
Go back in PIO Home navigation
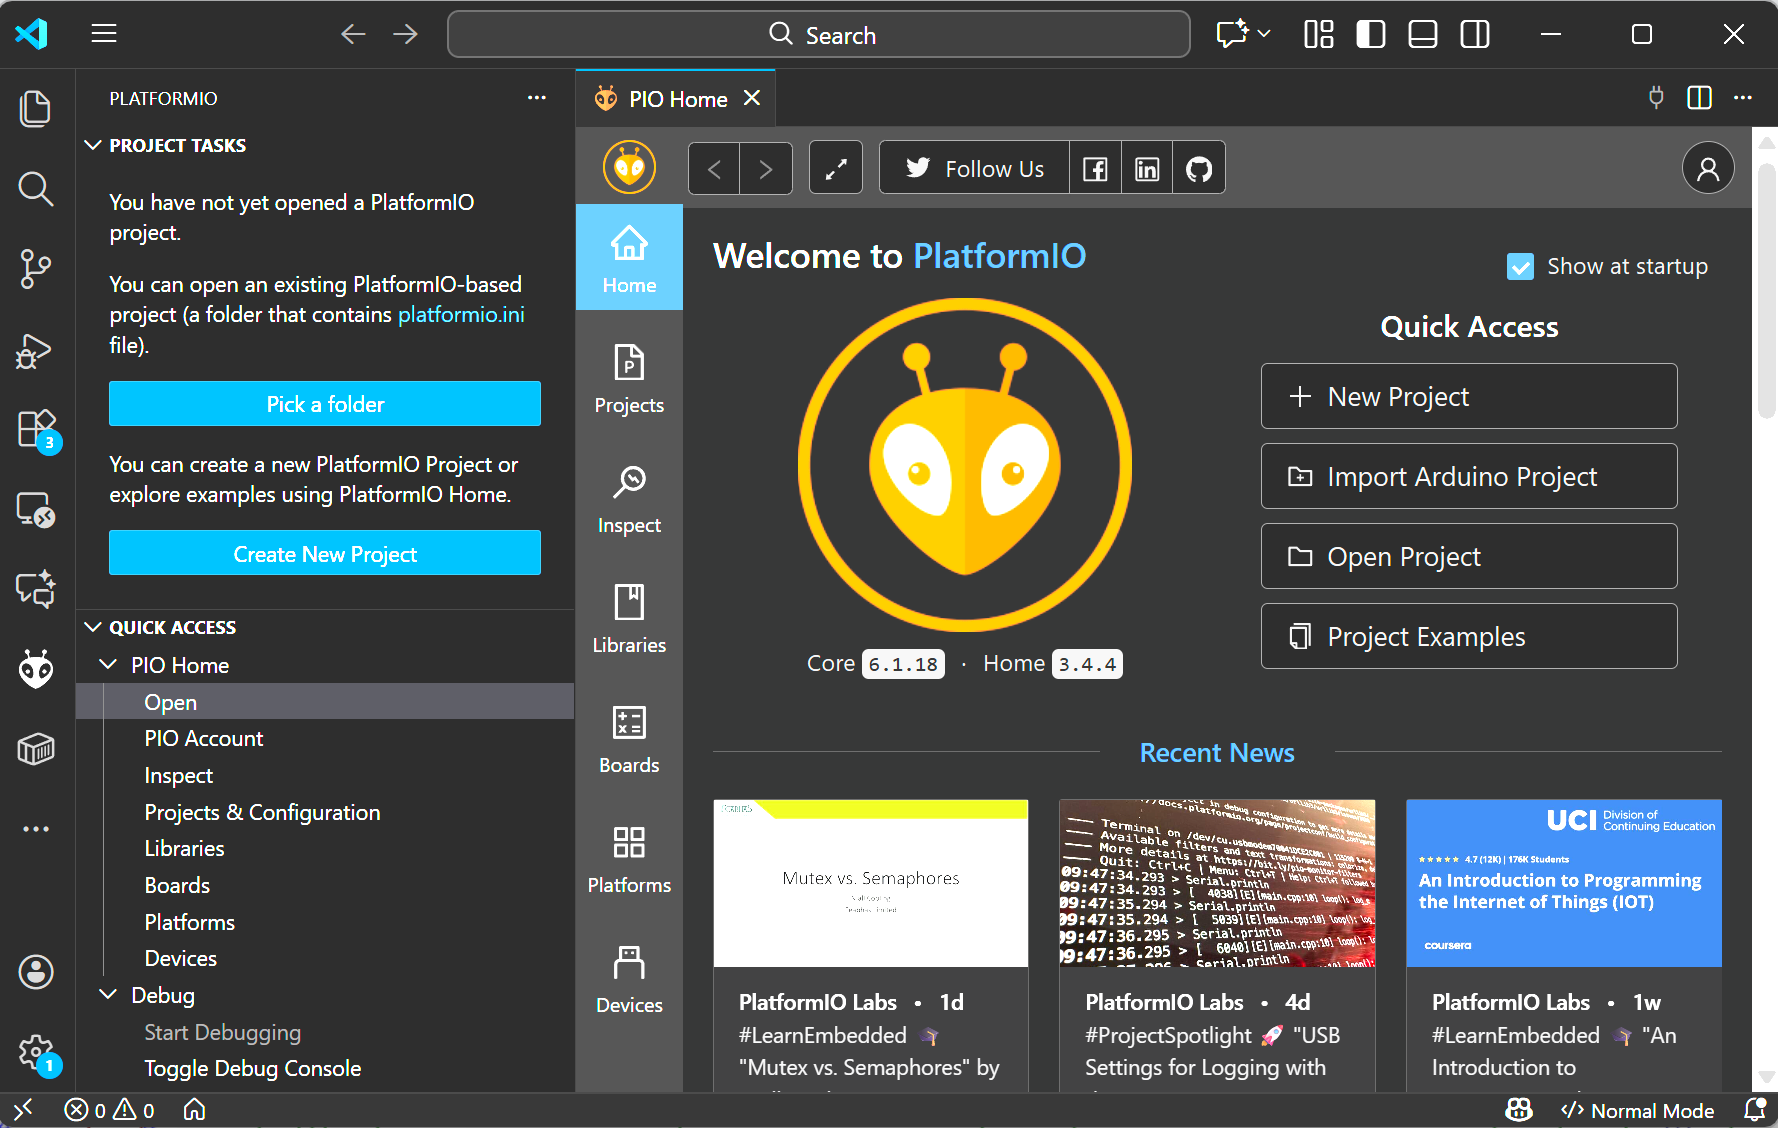(x=714, y=168)
